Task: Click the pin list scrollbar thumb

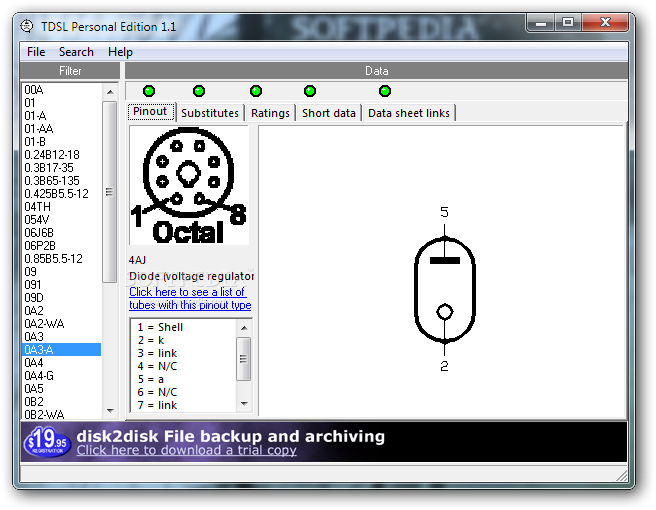Action: pyautogui.click(x=244, y=359)
